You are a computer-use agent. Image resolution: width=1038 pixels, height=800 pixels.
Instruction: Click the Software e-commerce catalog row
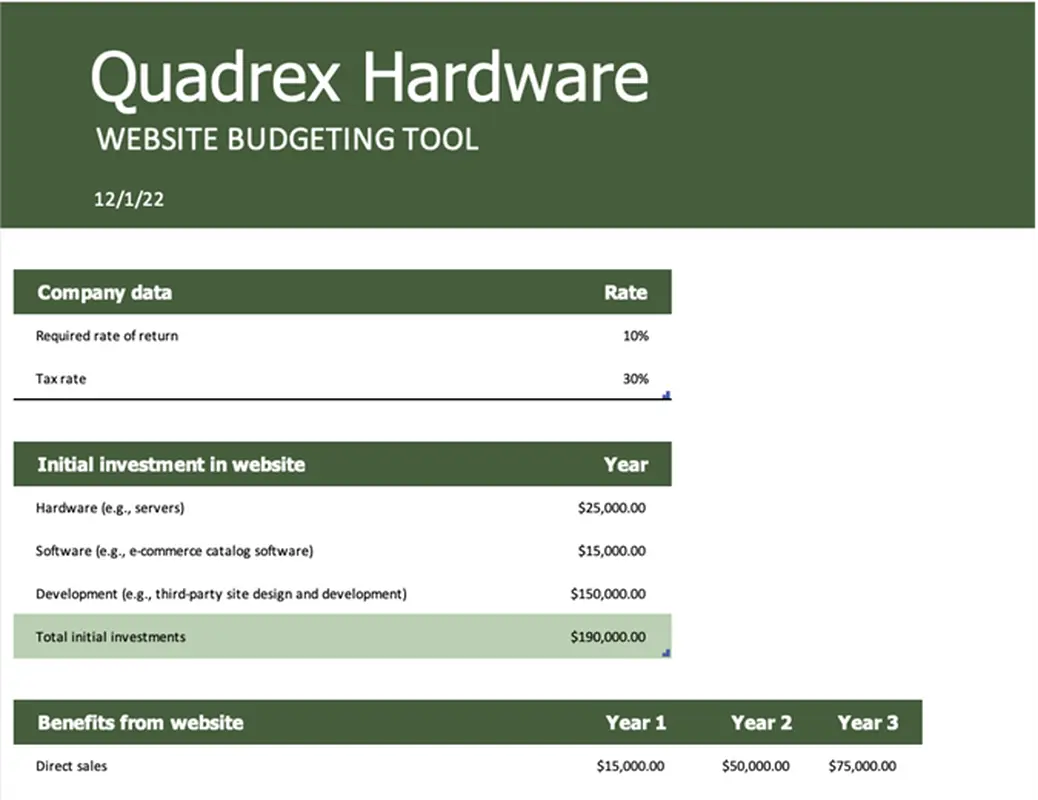tap(175, 550)
